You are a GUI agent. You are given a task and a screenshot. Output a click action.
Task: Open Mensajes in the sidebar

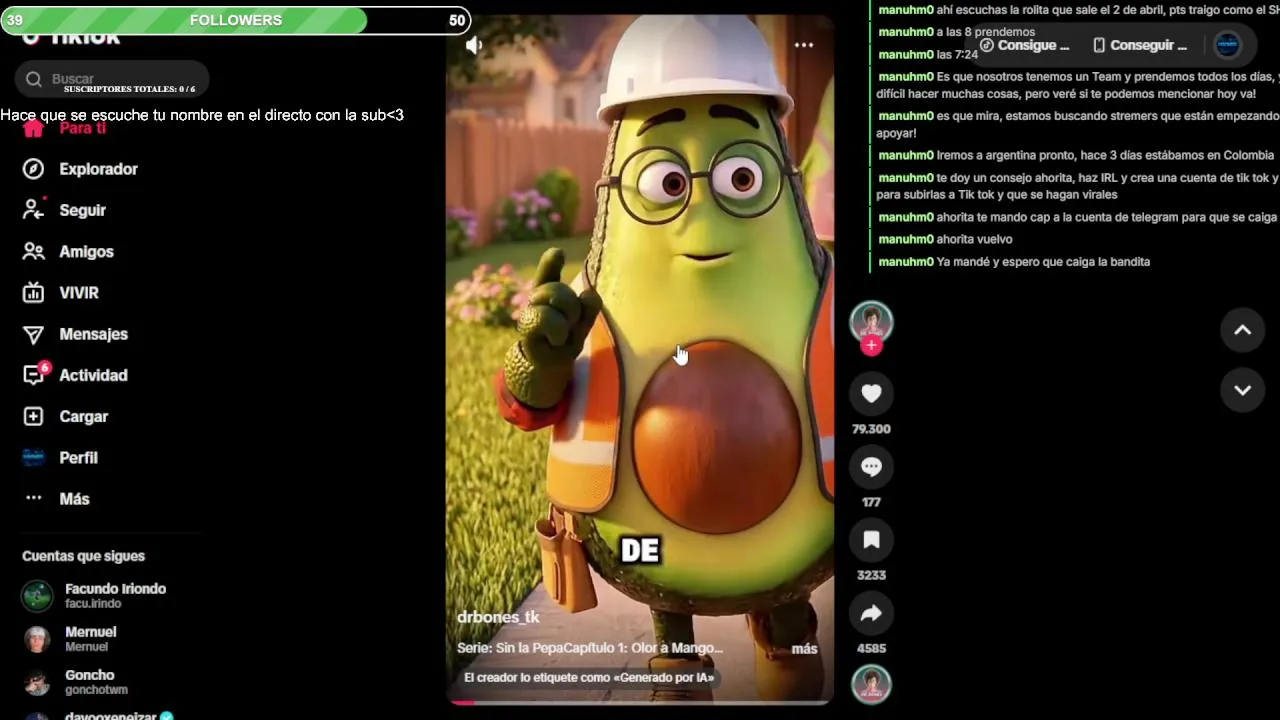[93, 334]
